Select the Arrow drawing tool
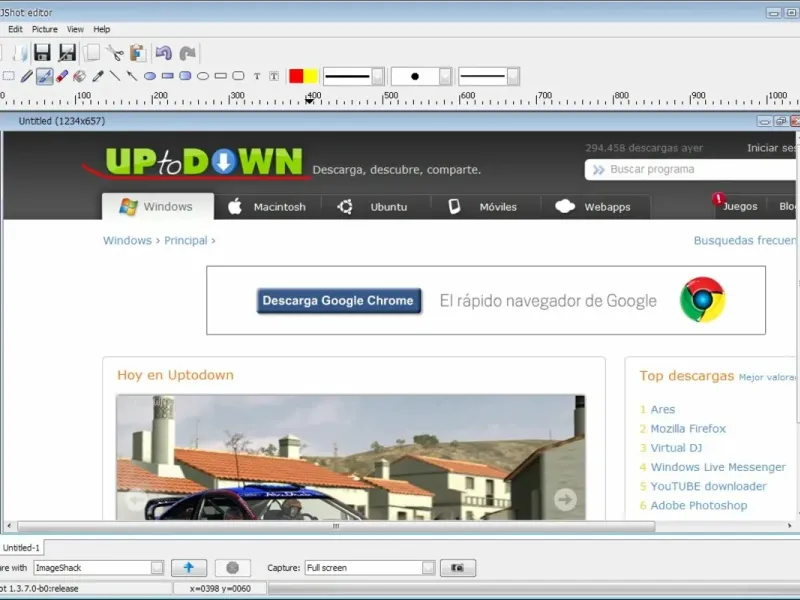Viewport: 800px width, 600px height. (x=132, y=77)
